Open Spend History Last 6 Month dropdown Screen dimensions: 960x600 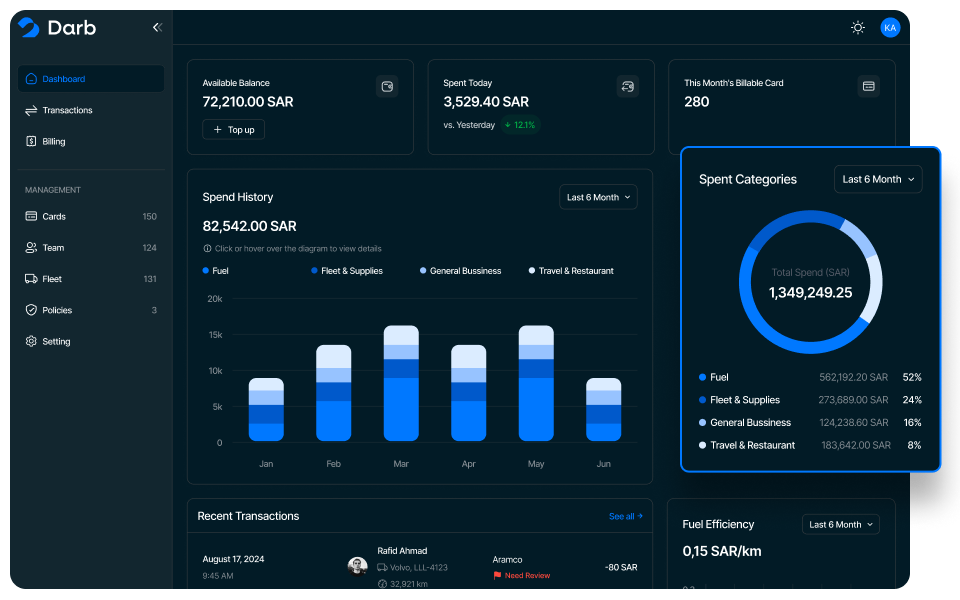point(598,198)
